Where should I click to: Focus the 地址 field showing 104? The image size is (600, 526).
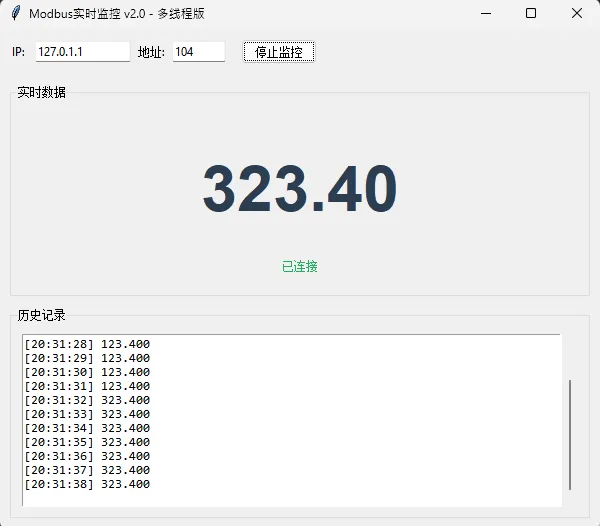[198, 52]
